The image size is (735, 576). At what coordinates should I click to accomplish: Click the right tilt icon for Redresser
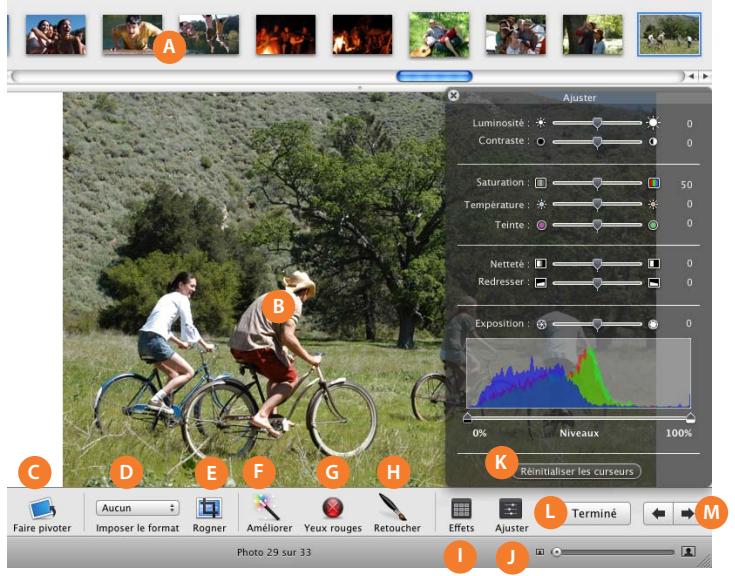(654, 283)
